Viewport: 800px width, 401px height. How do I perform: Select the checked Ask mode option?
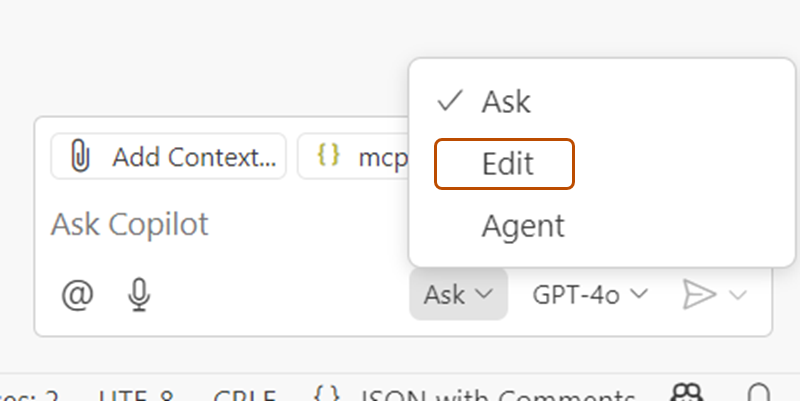505,101
